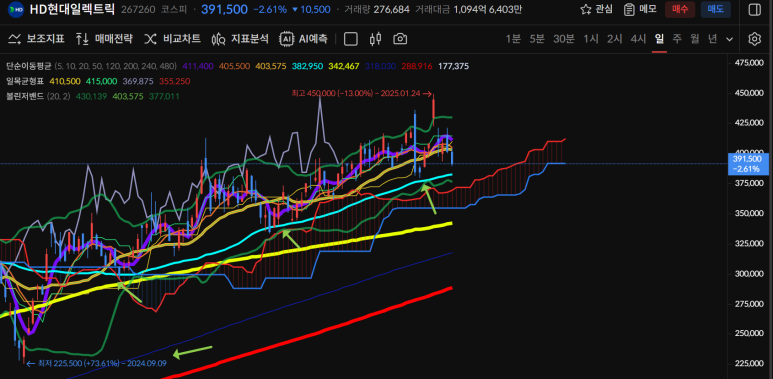Screen dimensions: 773x379
Task: Click the 단순이동평균 indicator label
Action: pyautogui.click(x=29, y=66)
